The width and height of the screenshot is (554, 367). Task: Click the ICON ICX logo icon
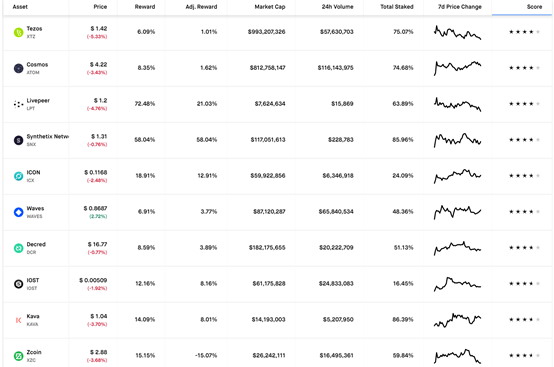18,176
